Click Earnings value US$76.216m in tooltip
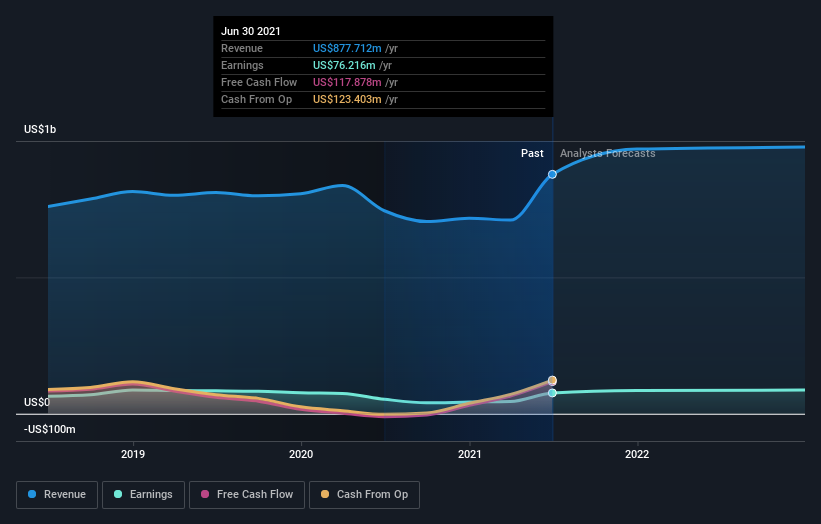This screenshot has width=821, height=524. 344,65
